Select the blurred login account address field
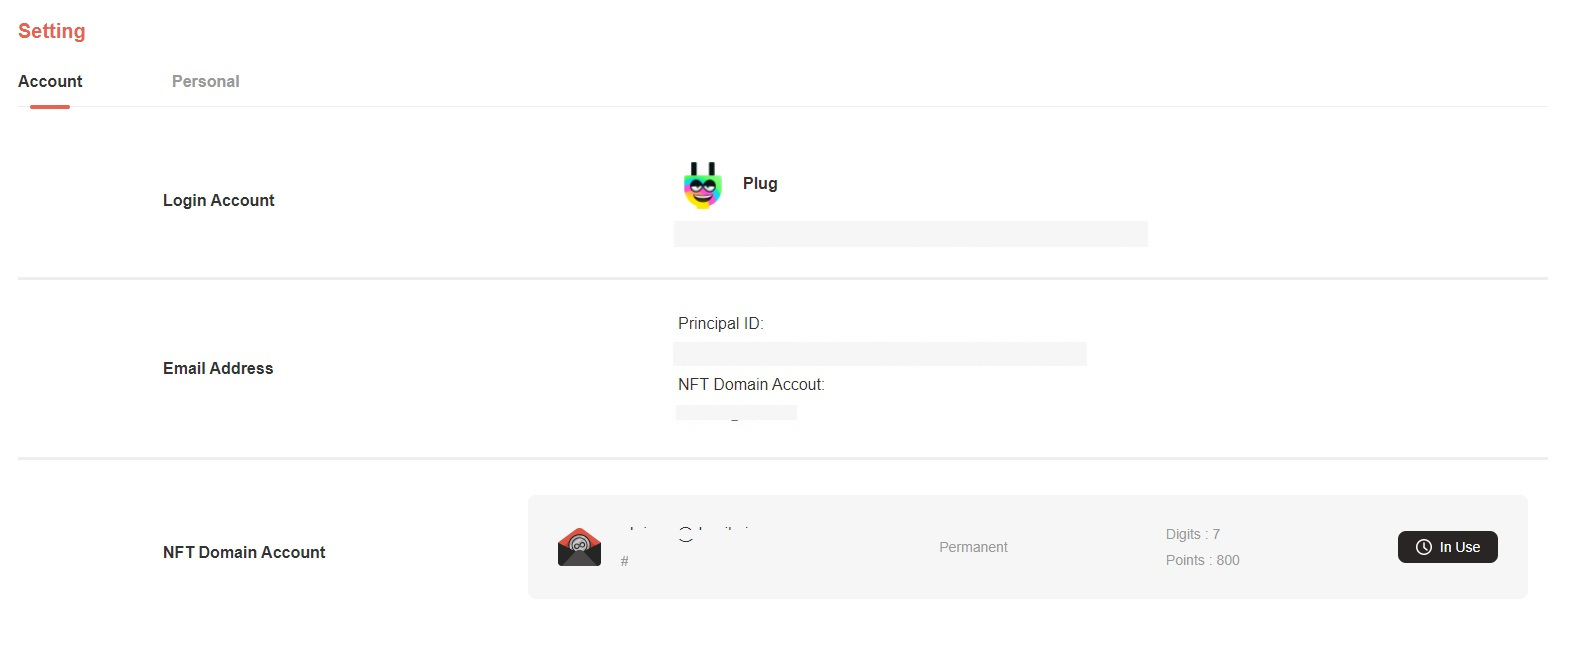Viewport: 1569px width, 645px height. click(910, 234)
